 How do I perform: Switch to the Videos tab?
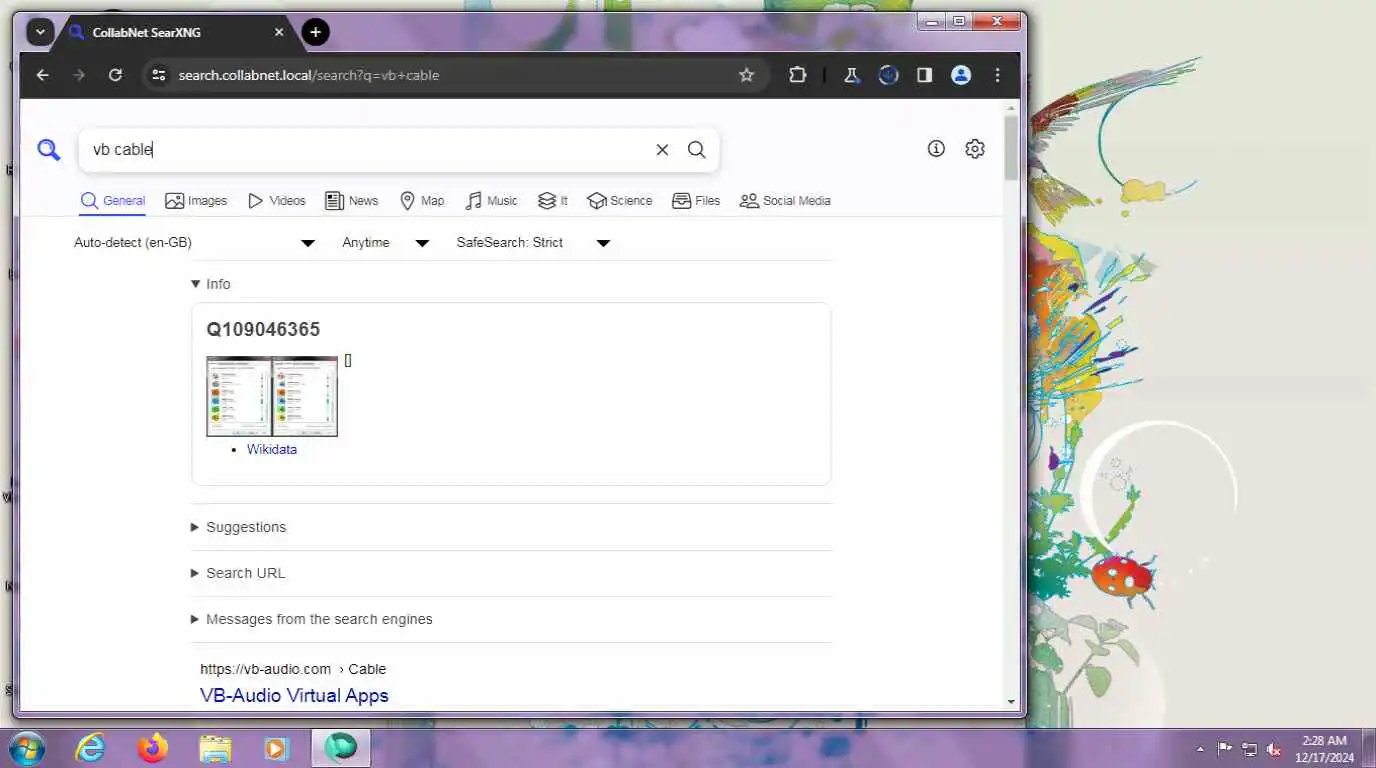277,201
